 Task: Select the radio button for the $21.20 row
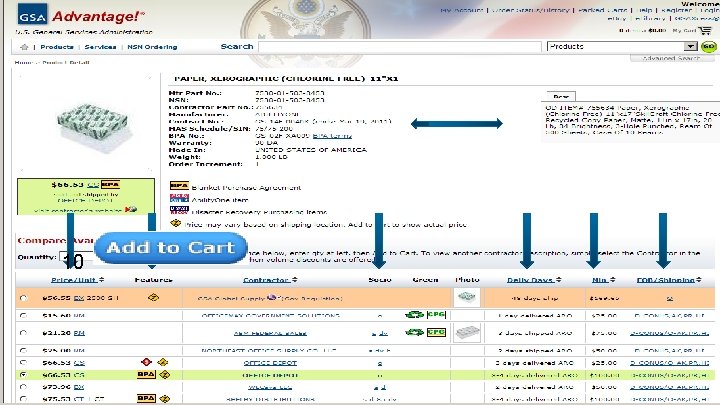(x=23, y=332)
